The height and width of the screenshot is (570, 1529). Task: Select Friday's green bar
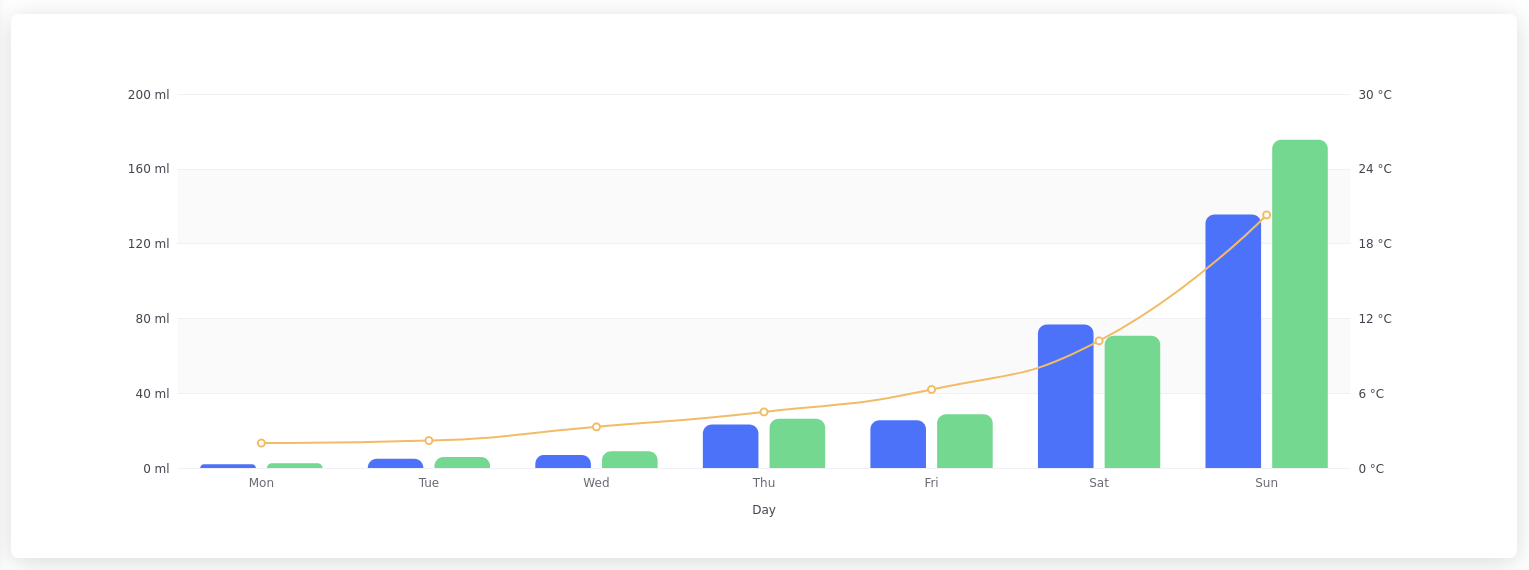point(964,442)
